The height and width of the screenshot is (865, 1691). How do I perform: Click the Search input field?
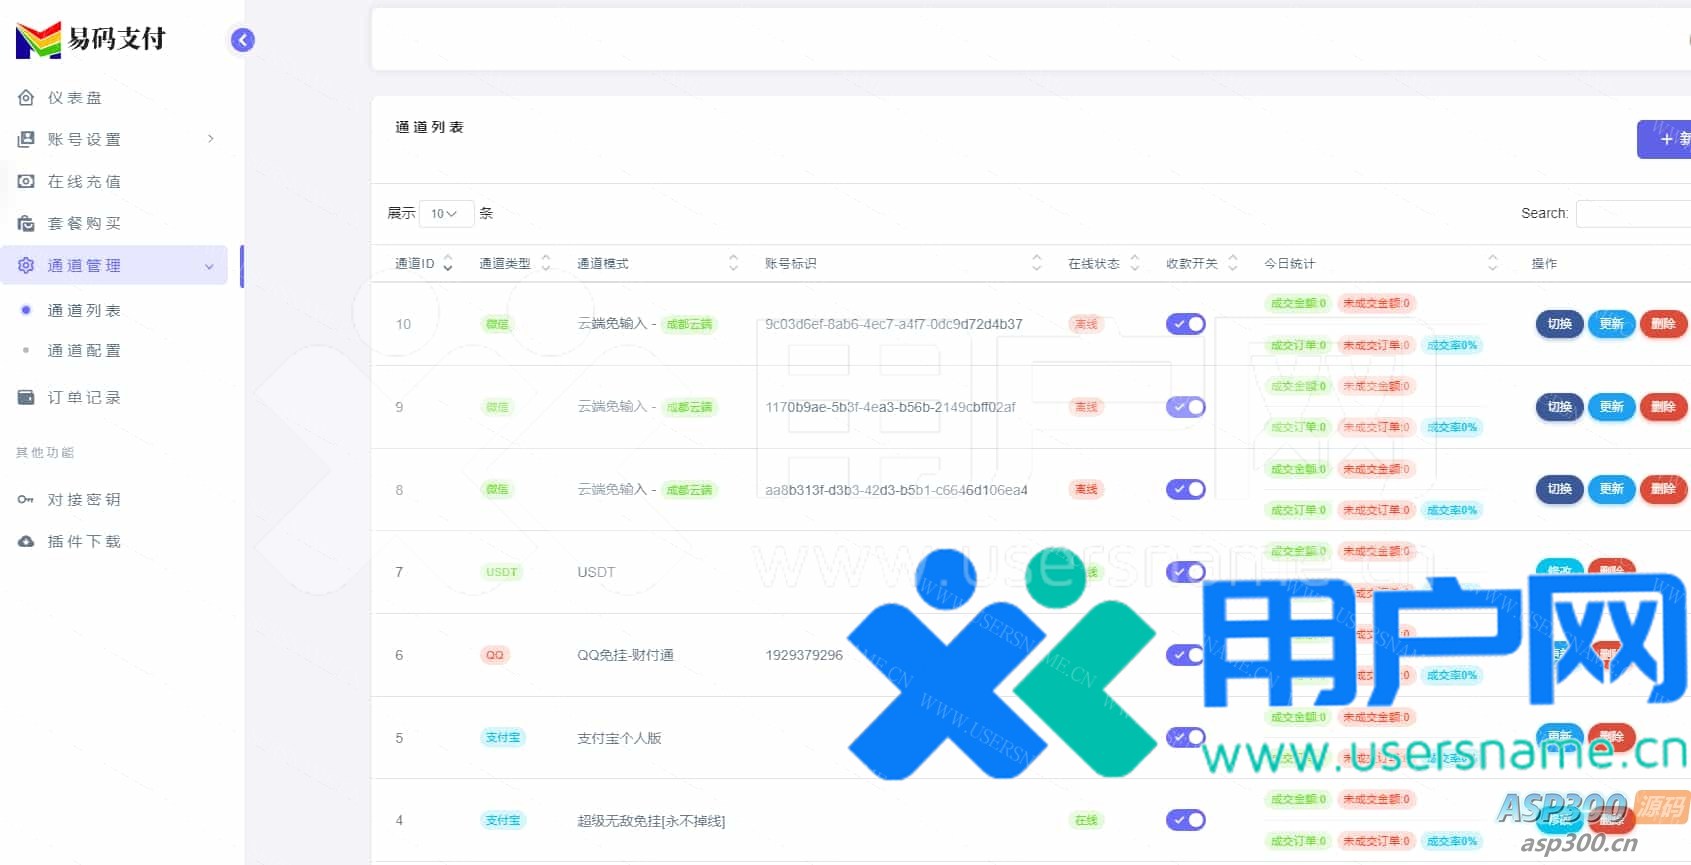coord(1632,213)
